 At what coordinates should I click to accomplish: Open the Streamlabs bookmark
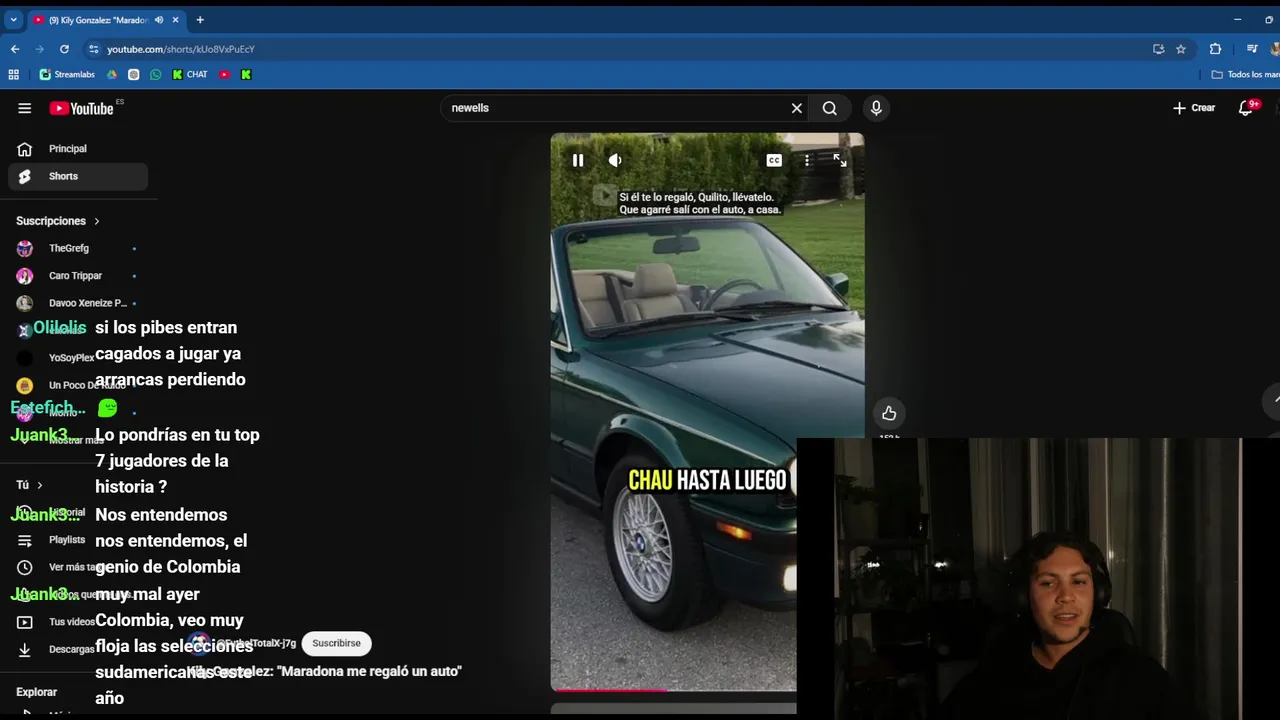pos(67,74)
